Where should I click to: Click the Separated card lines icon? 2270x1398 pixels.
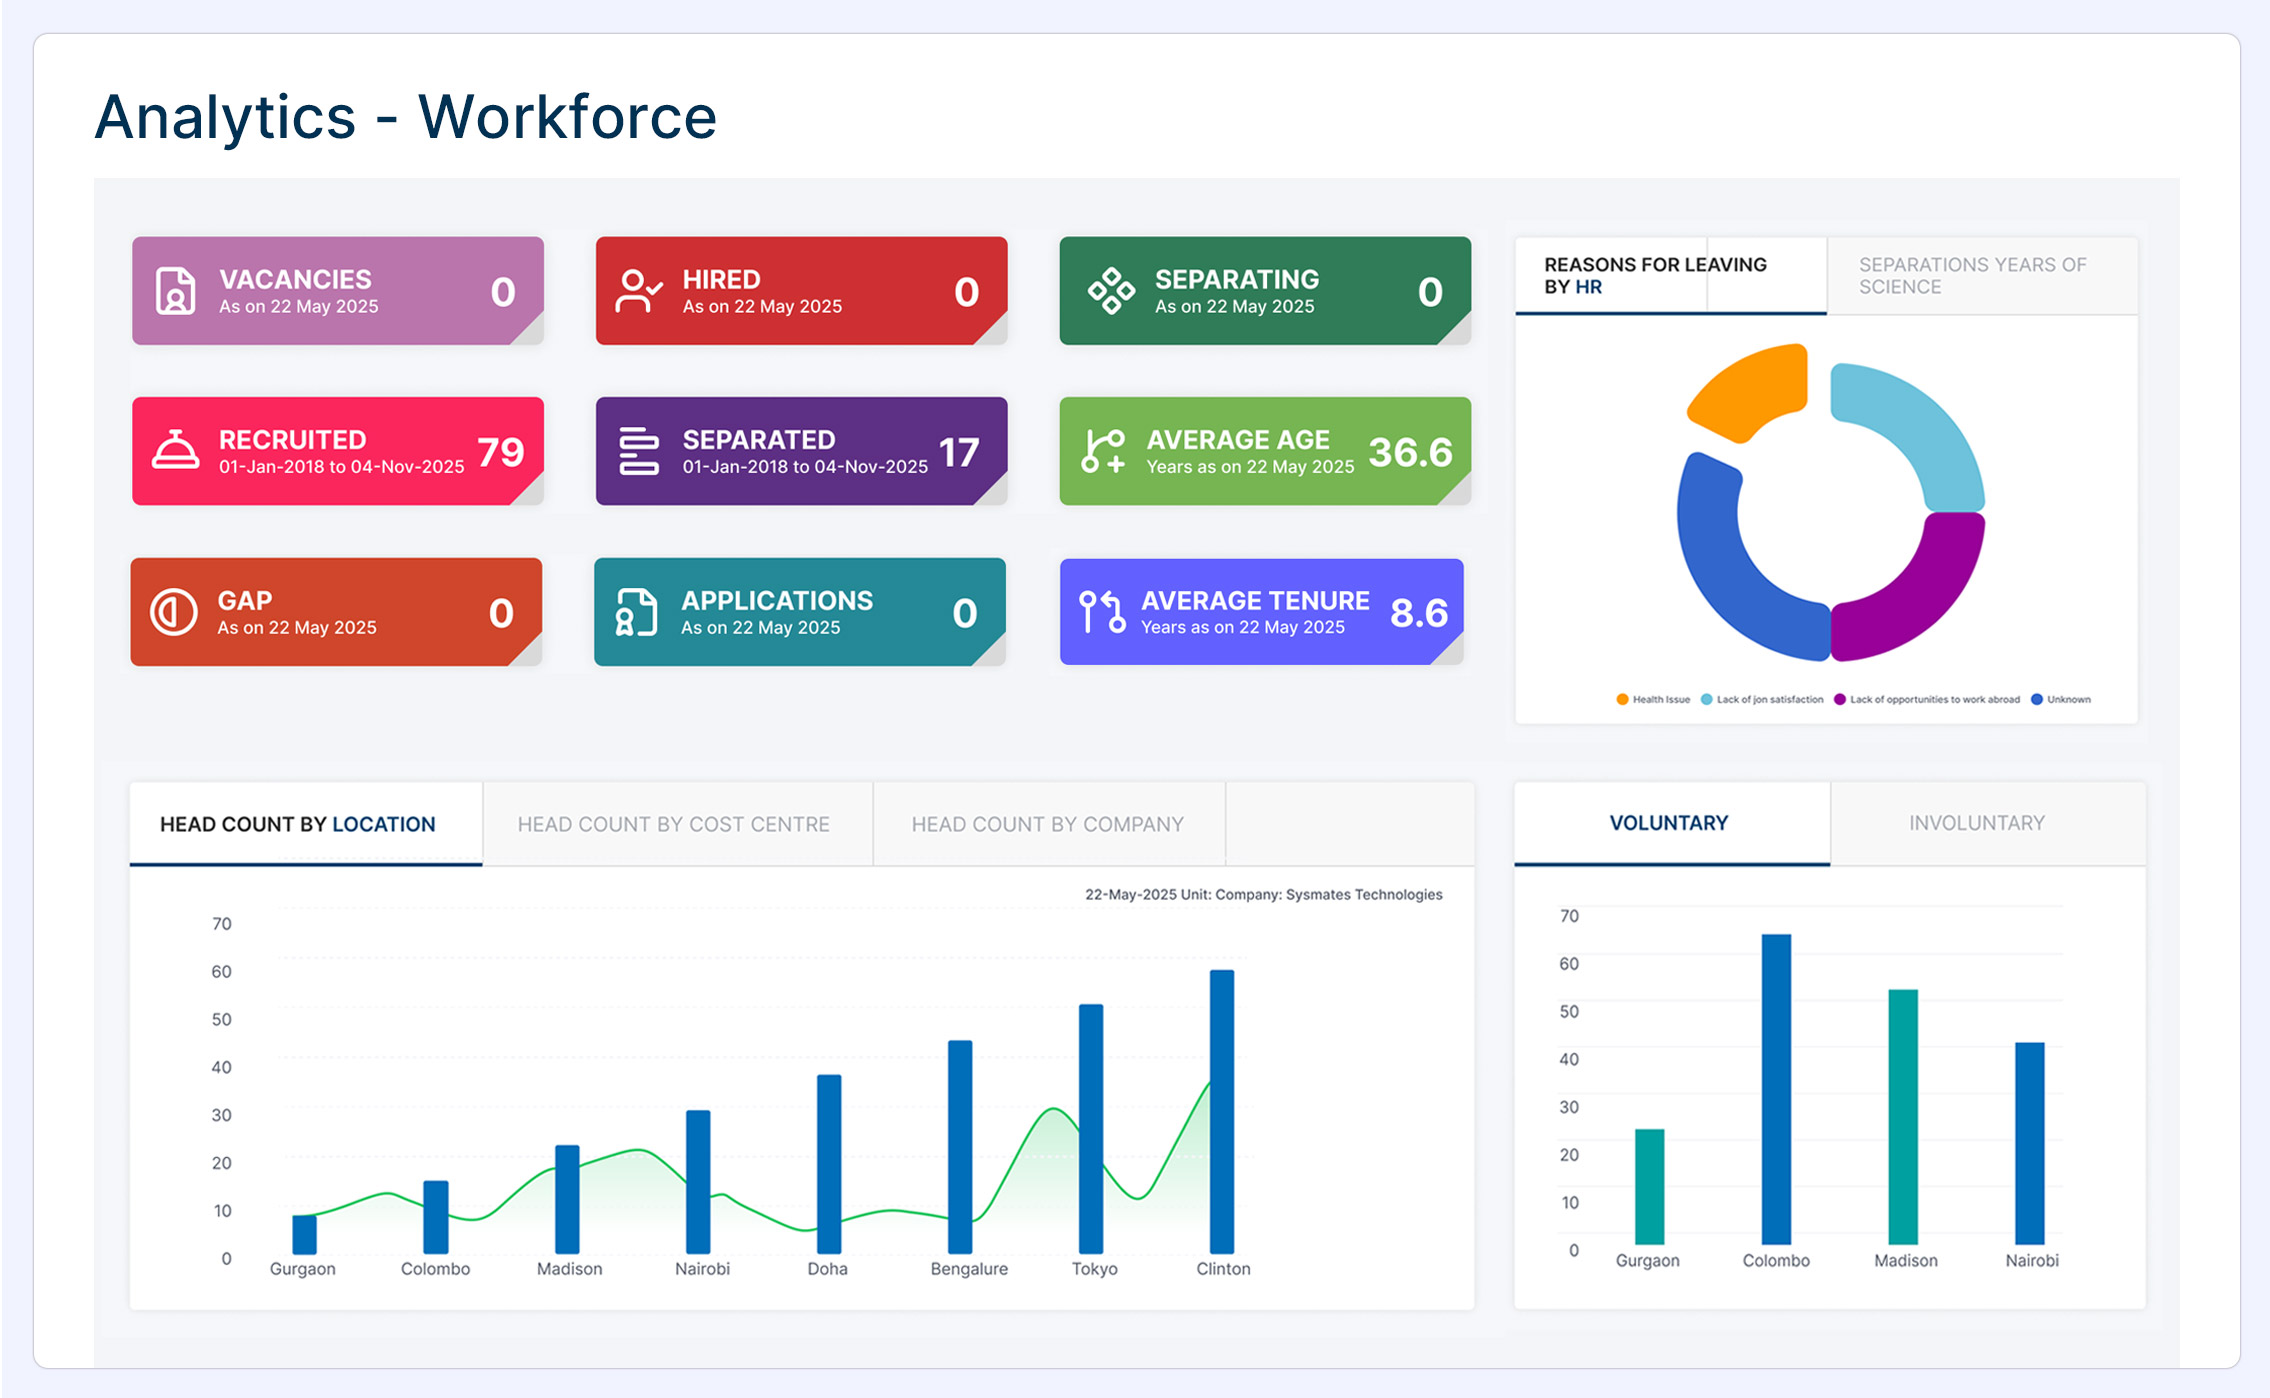(638, 451)
